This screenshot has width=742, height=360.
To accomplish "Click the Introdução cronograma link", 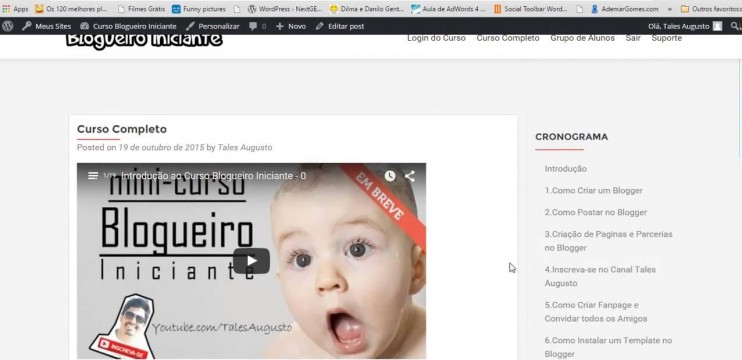I will click(565, 169).
